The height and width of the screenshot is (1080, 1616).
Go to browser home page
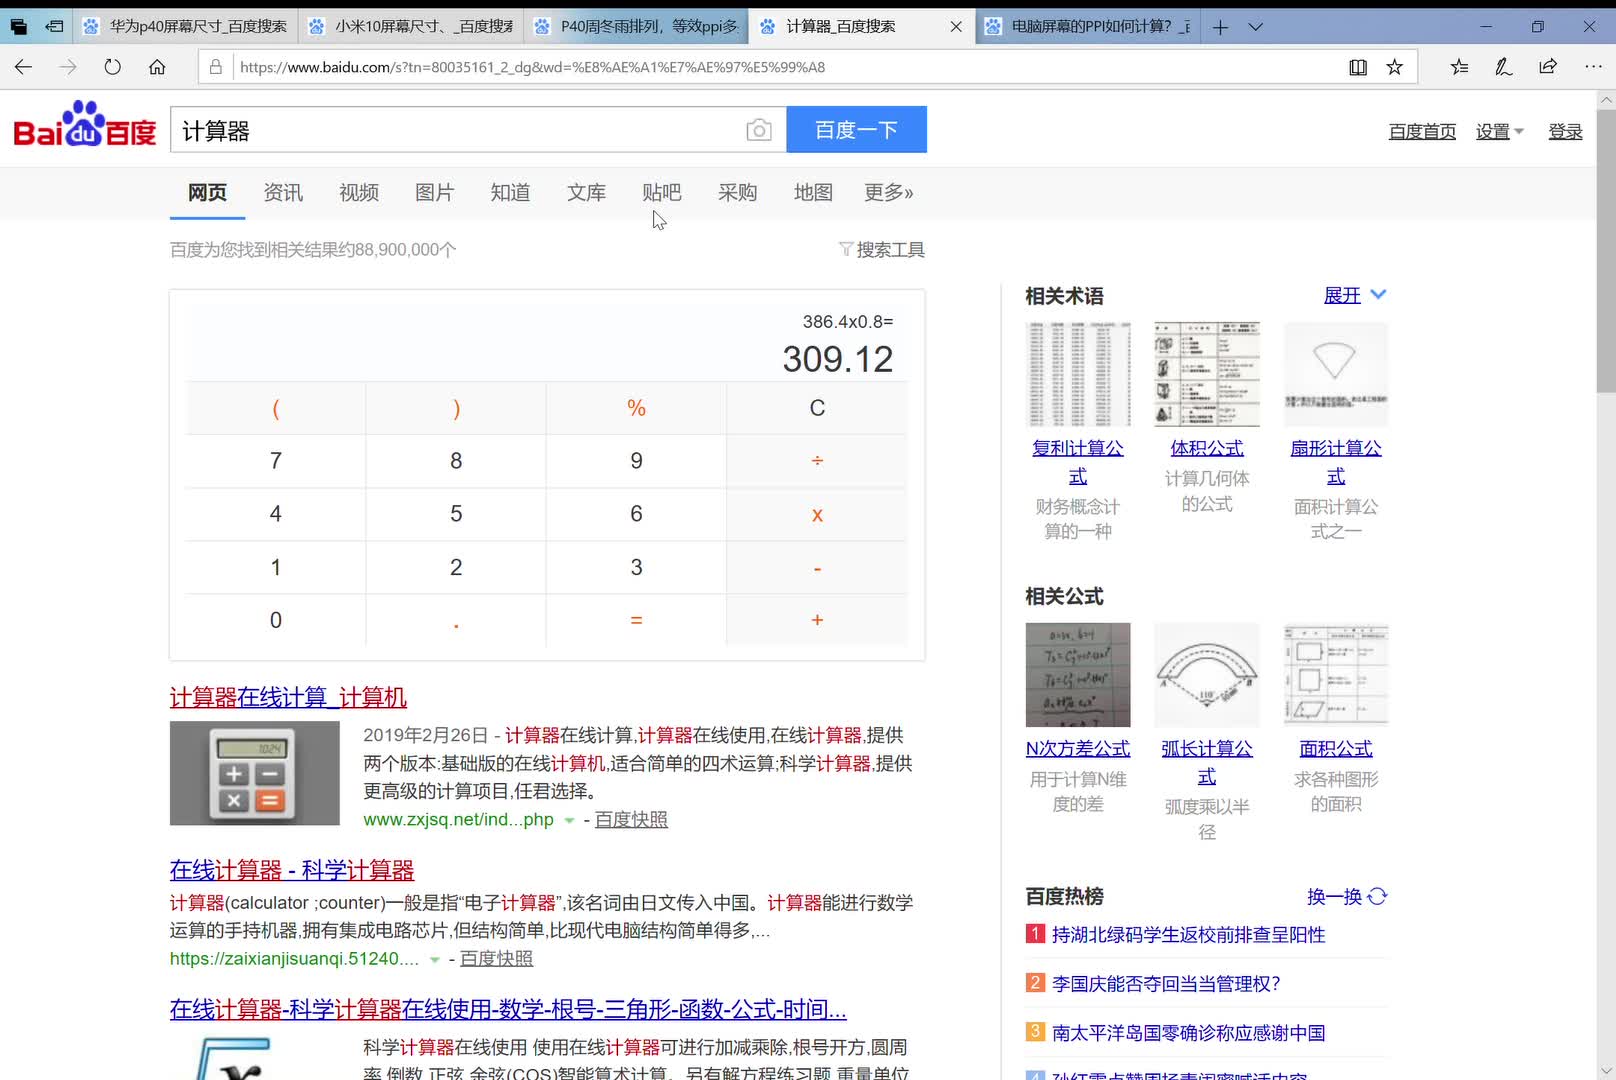coord(157,67)
